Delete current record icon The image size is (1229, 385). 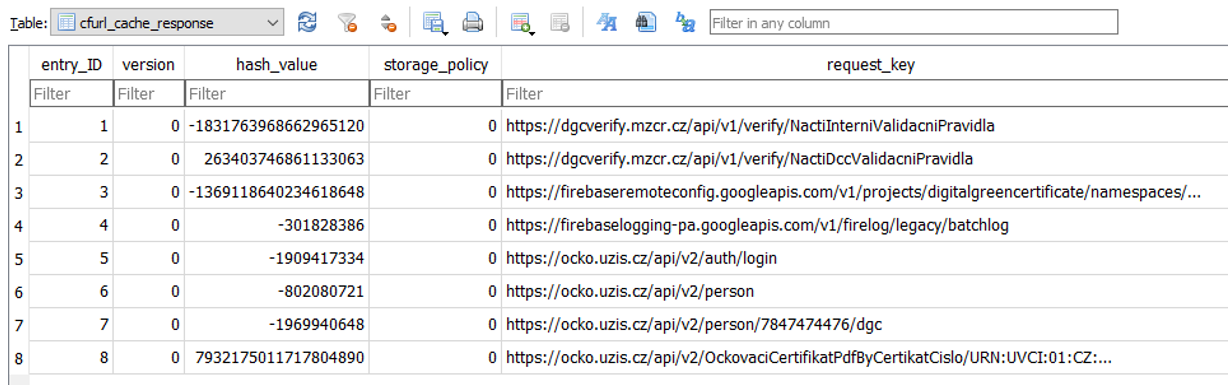(560, 22)
